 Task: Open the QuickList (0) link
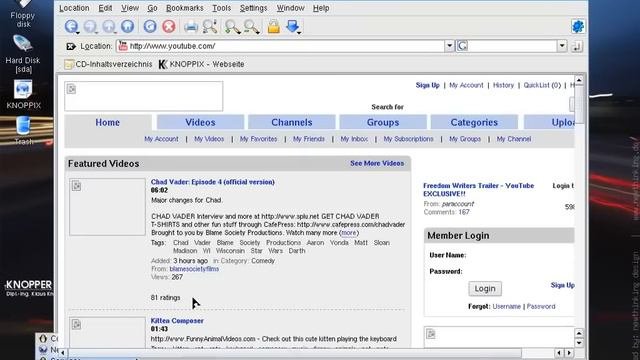pos(542,85)
